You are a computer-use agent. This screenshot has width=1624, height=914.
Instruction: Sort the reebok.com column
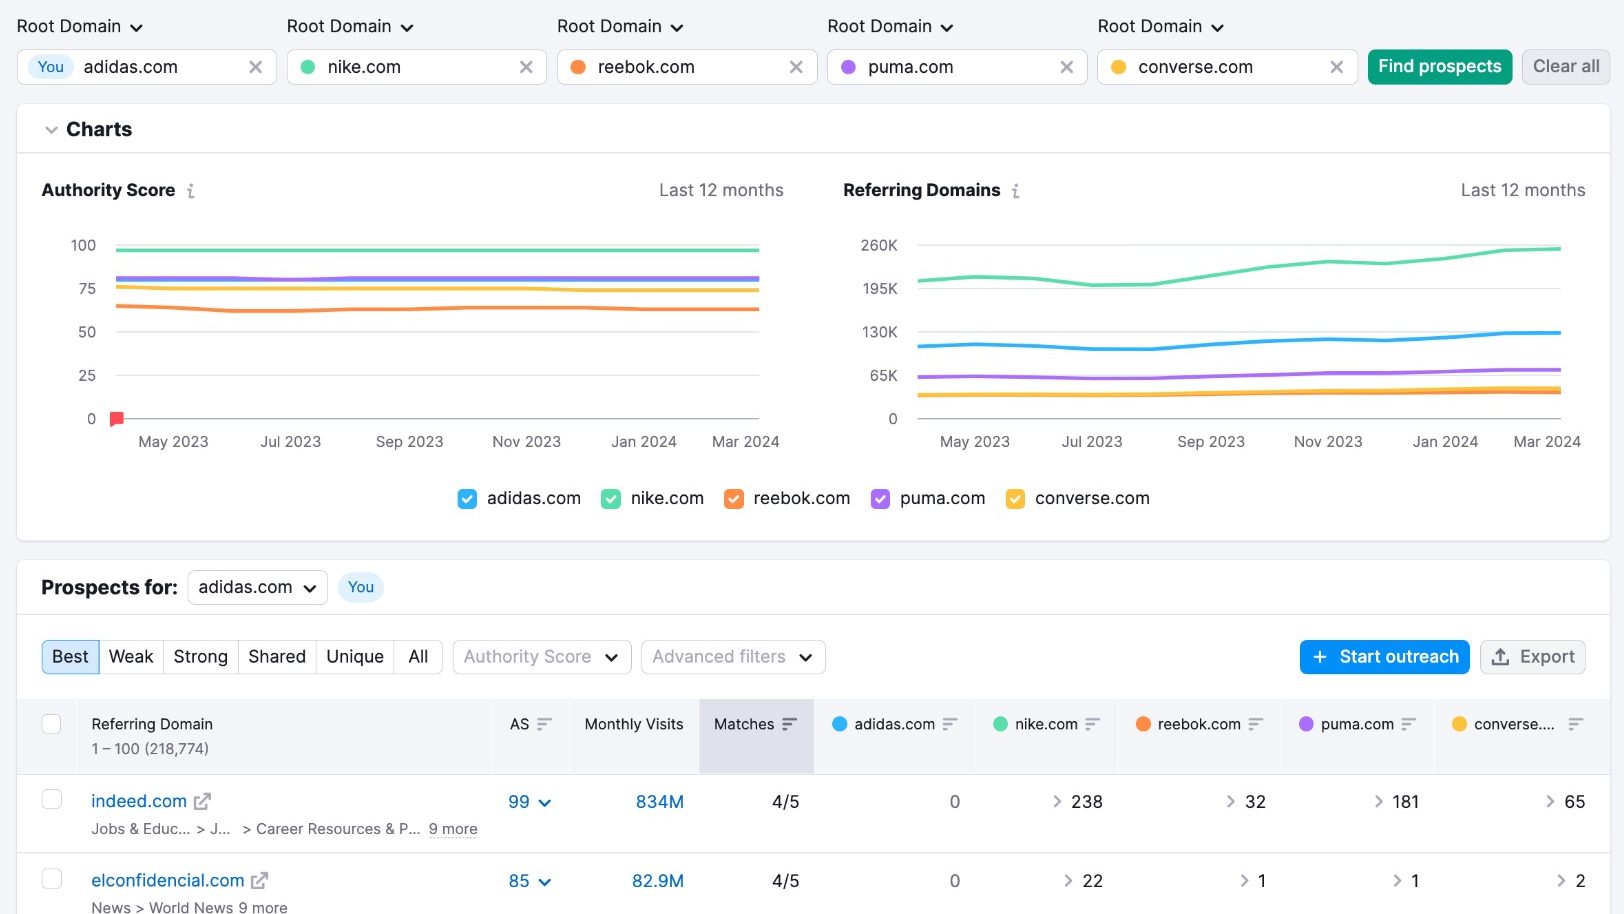click(x=1256, y=724)
